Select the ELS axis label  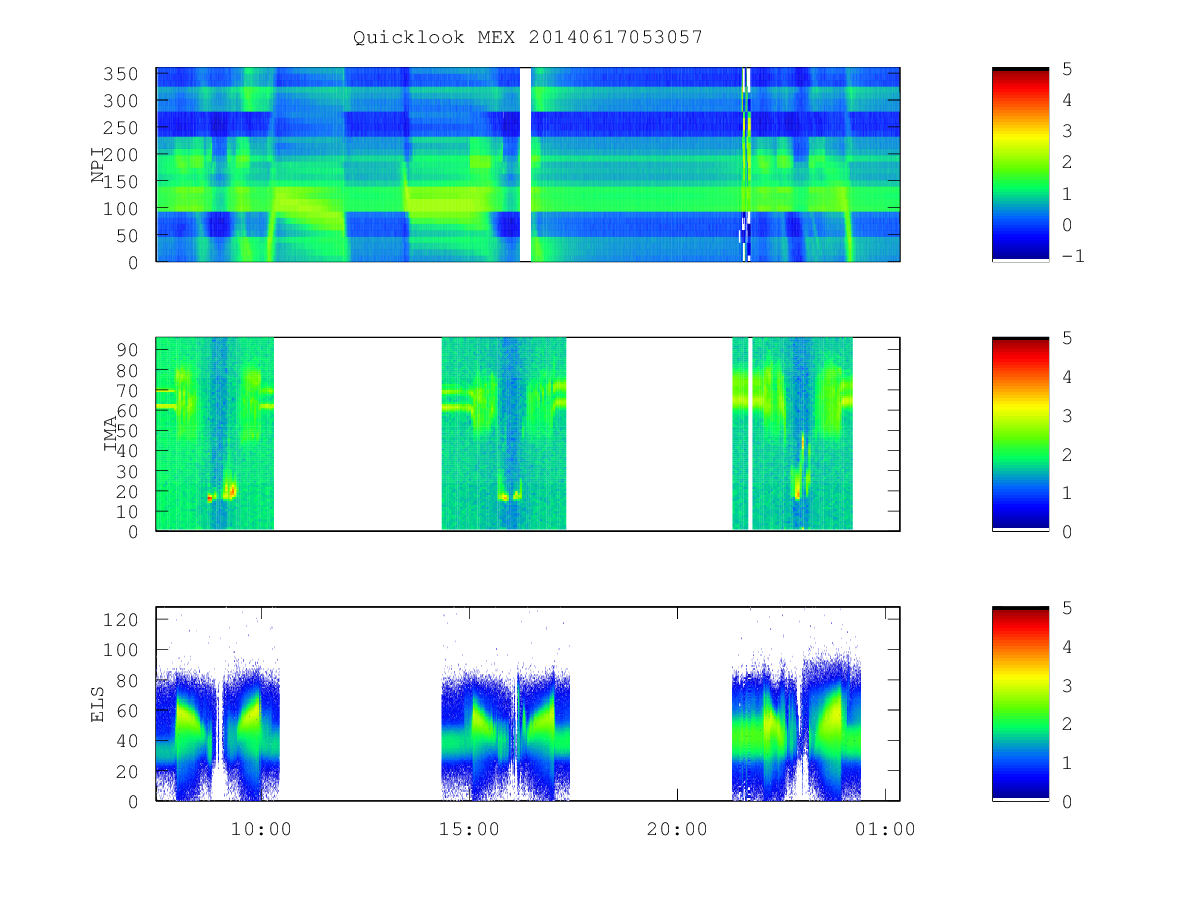(99, 705)
